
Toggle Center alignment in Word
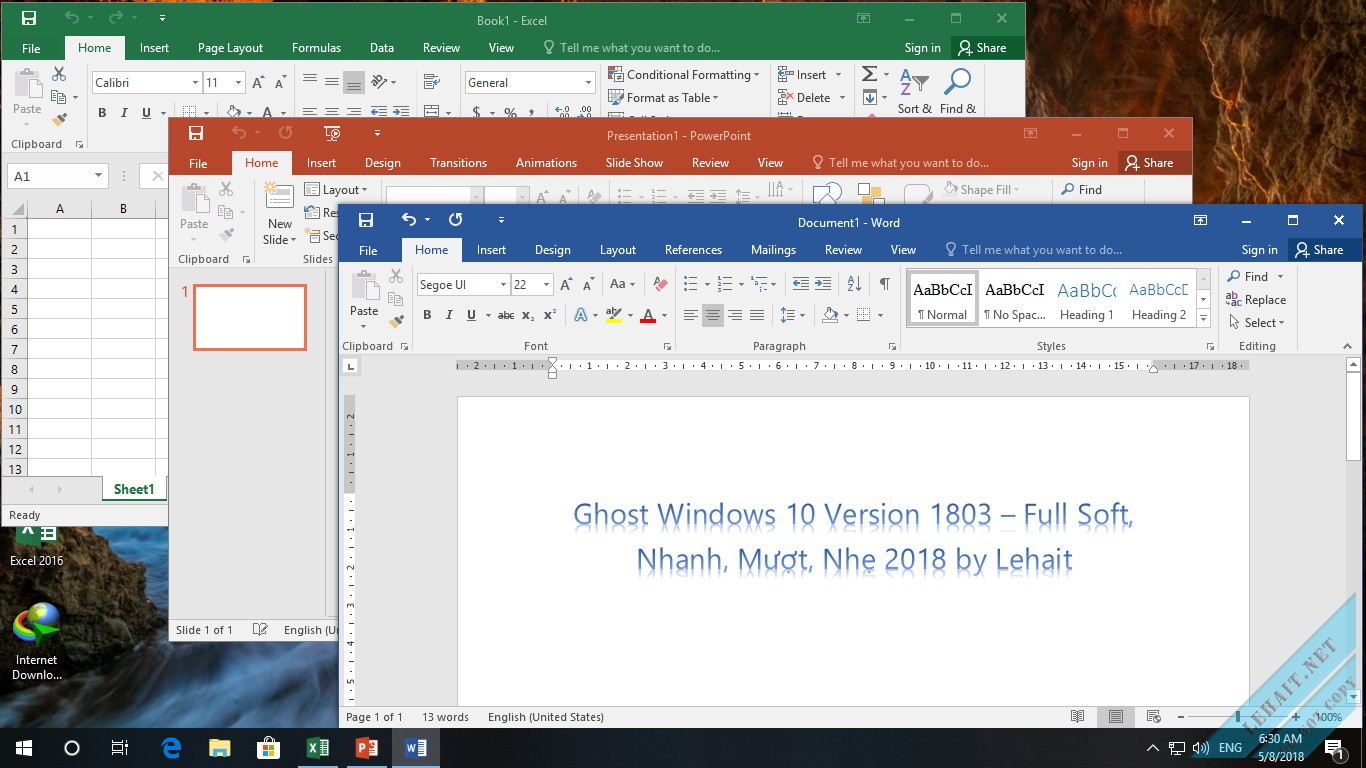point(712,315)
